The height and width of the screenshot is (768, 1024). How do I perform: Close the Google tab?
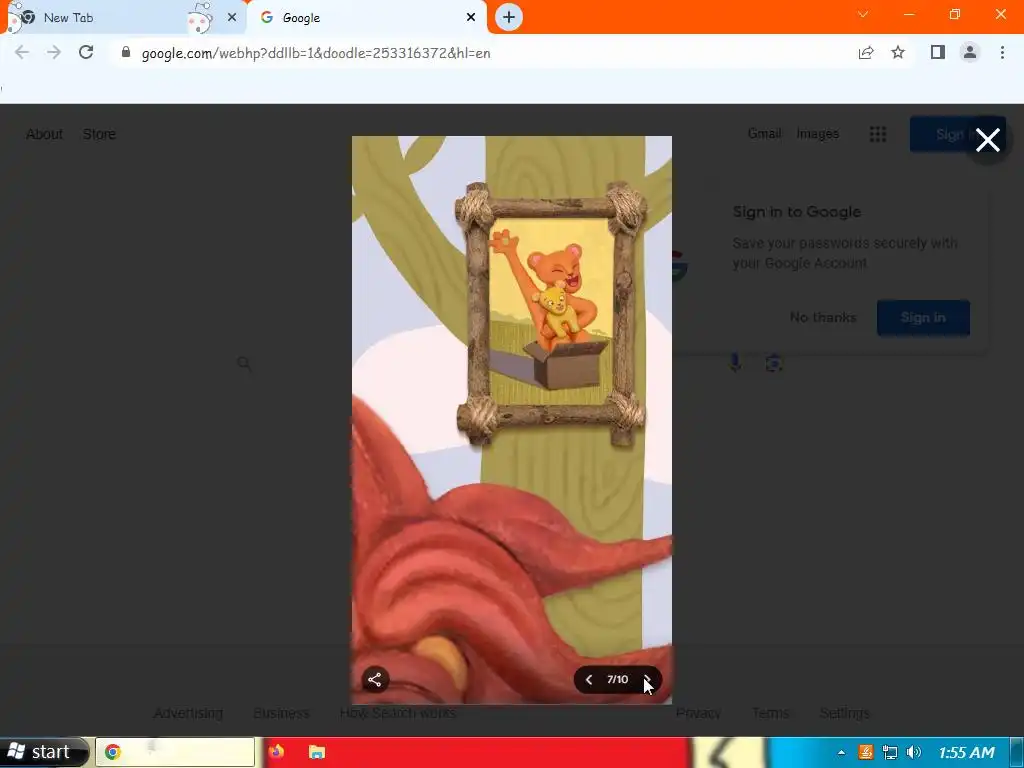tap(471, 18)
